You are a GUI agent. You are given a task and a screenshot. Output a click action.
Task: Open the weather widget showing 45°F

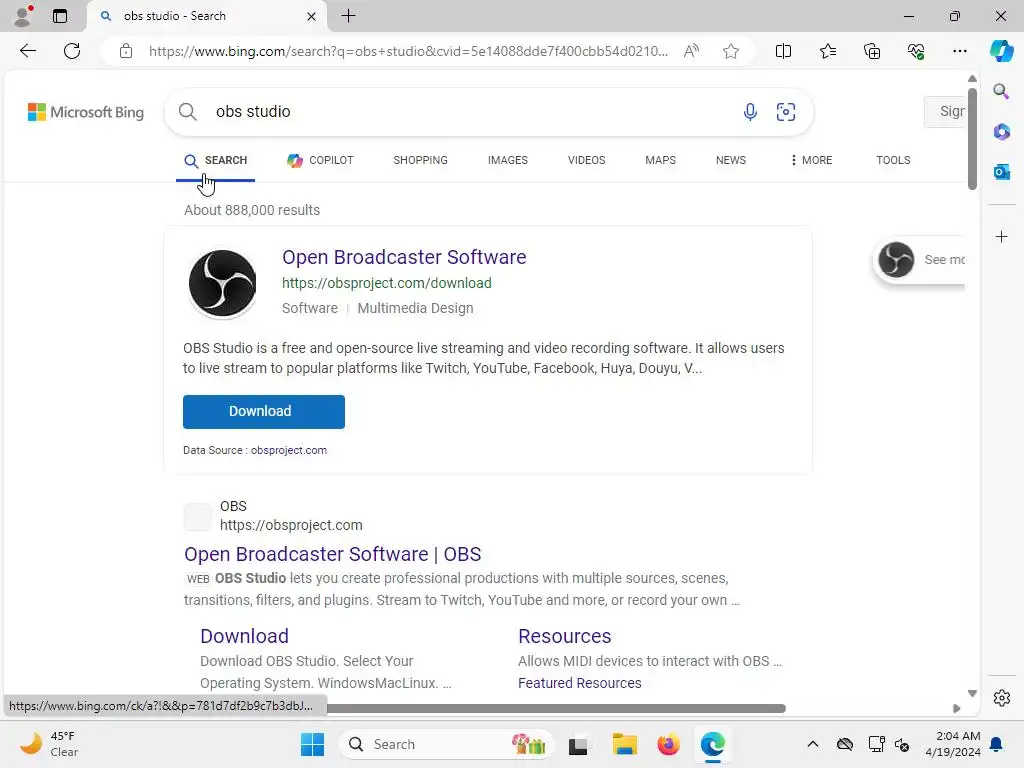point(48,744)
